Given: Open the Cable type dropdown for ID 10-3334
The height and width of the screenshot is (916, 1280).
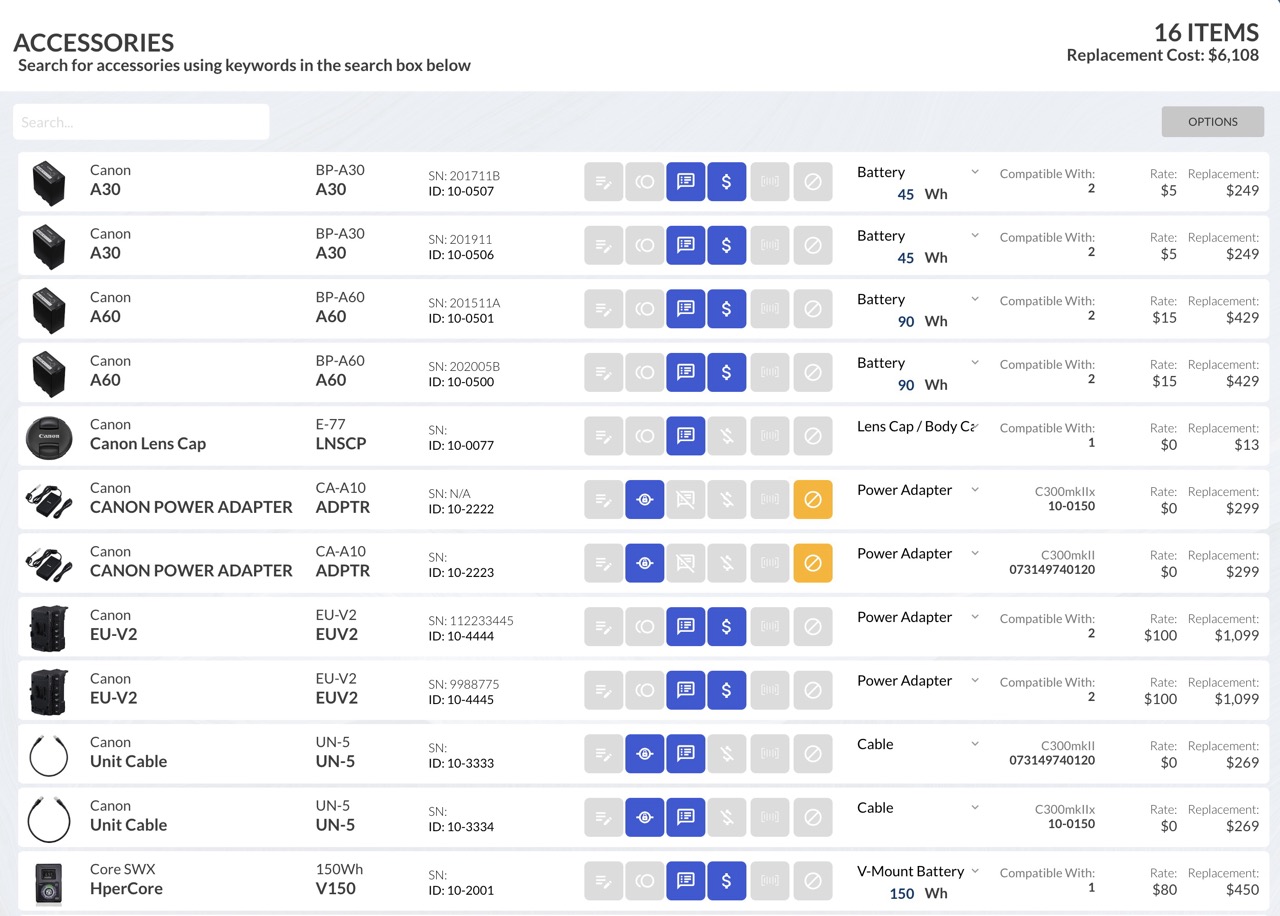Looking at the screenshot, I should click(x=918, y=807).
